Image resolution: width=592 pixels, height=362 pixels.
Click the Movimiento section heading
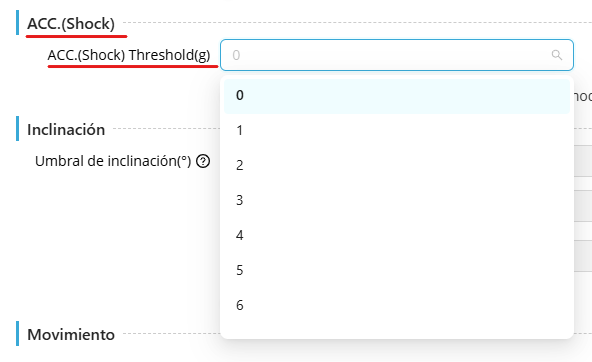coord(71,335)
